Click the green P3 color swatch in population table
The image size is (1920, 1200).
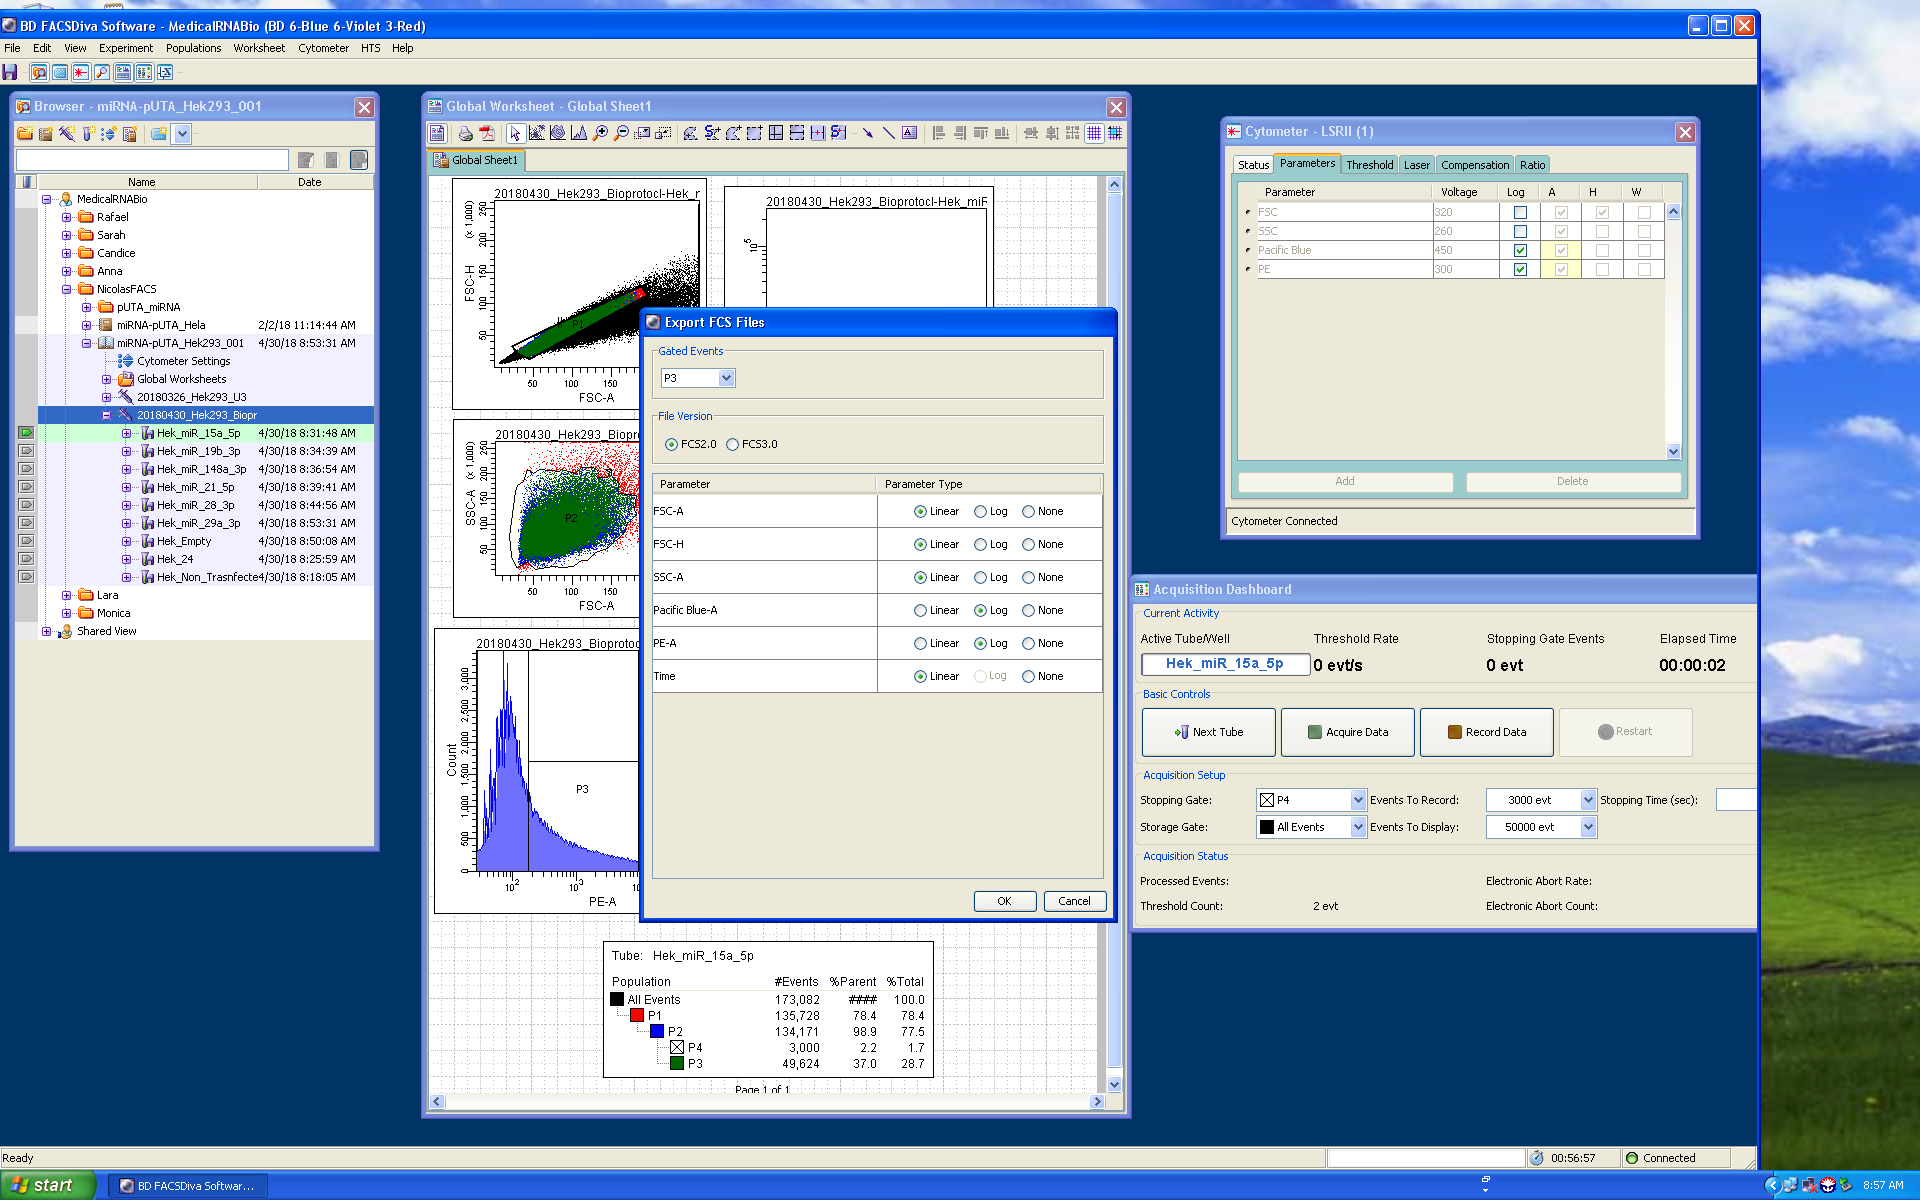(677, 1063)
